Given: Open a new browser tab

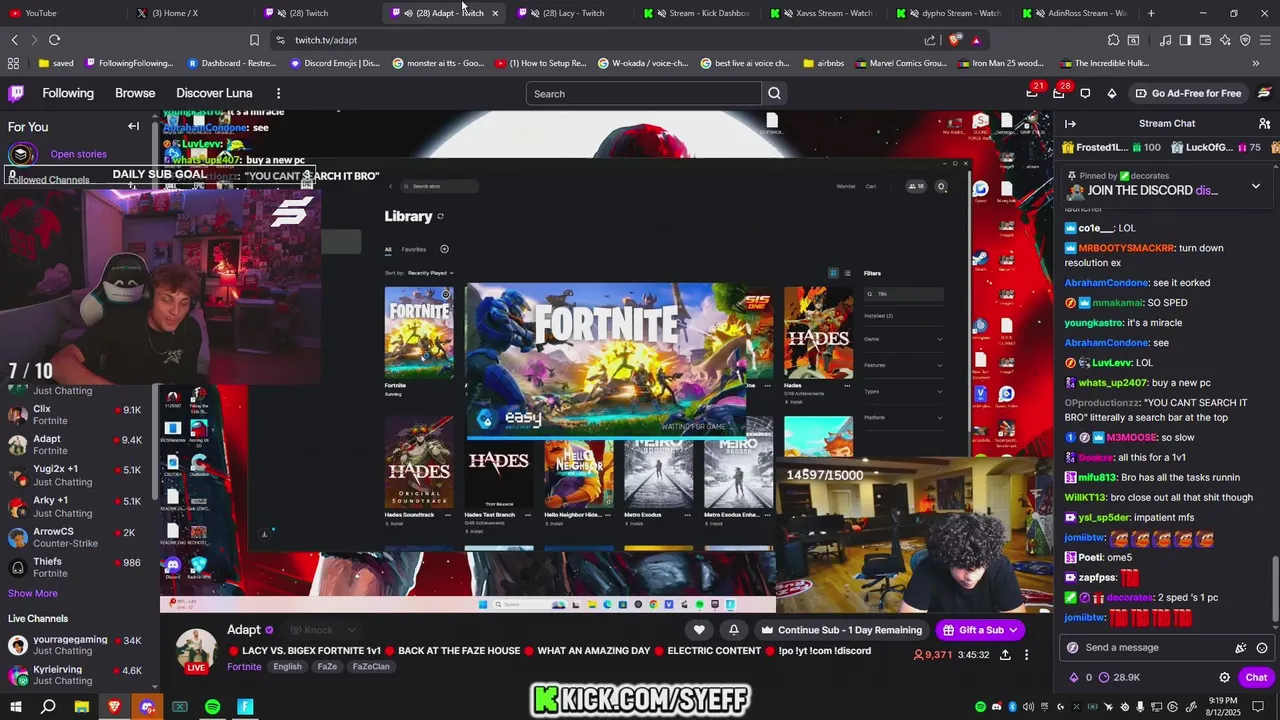Looking at the screenshot, I should tap(1151, 13).
